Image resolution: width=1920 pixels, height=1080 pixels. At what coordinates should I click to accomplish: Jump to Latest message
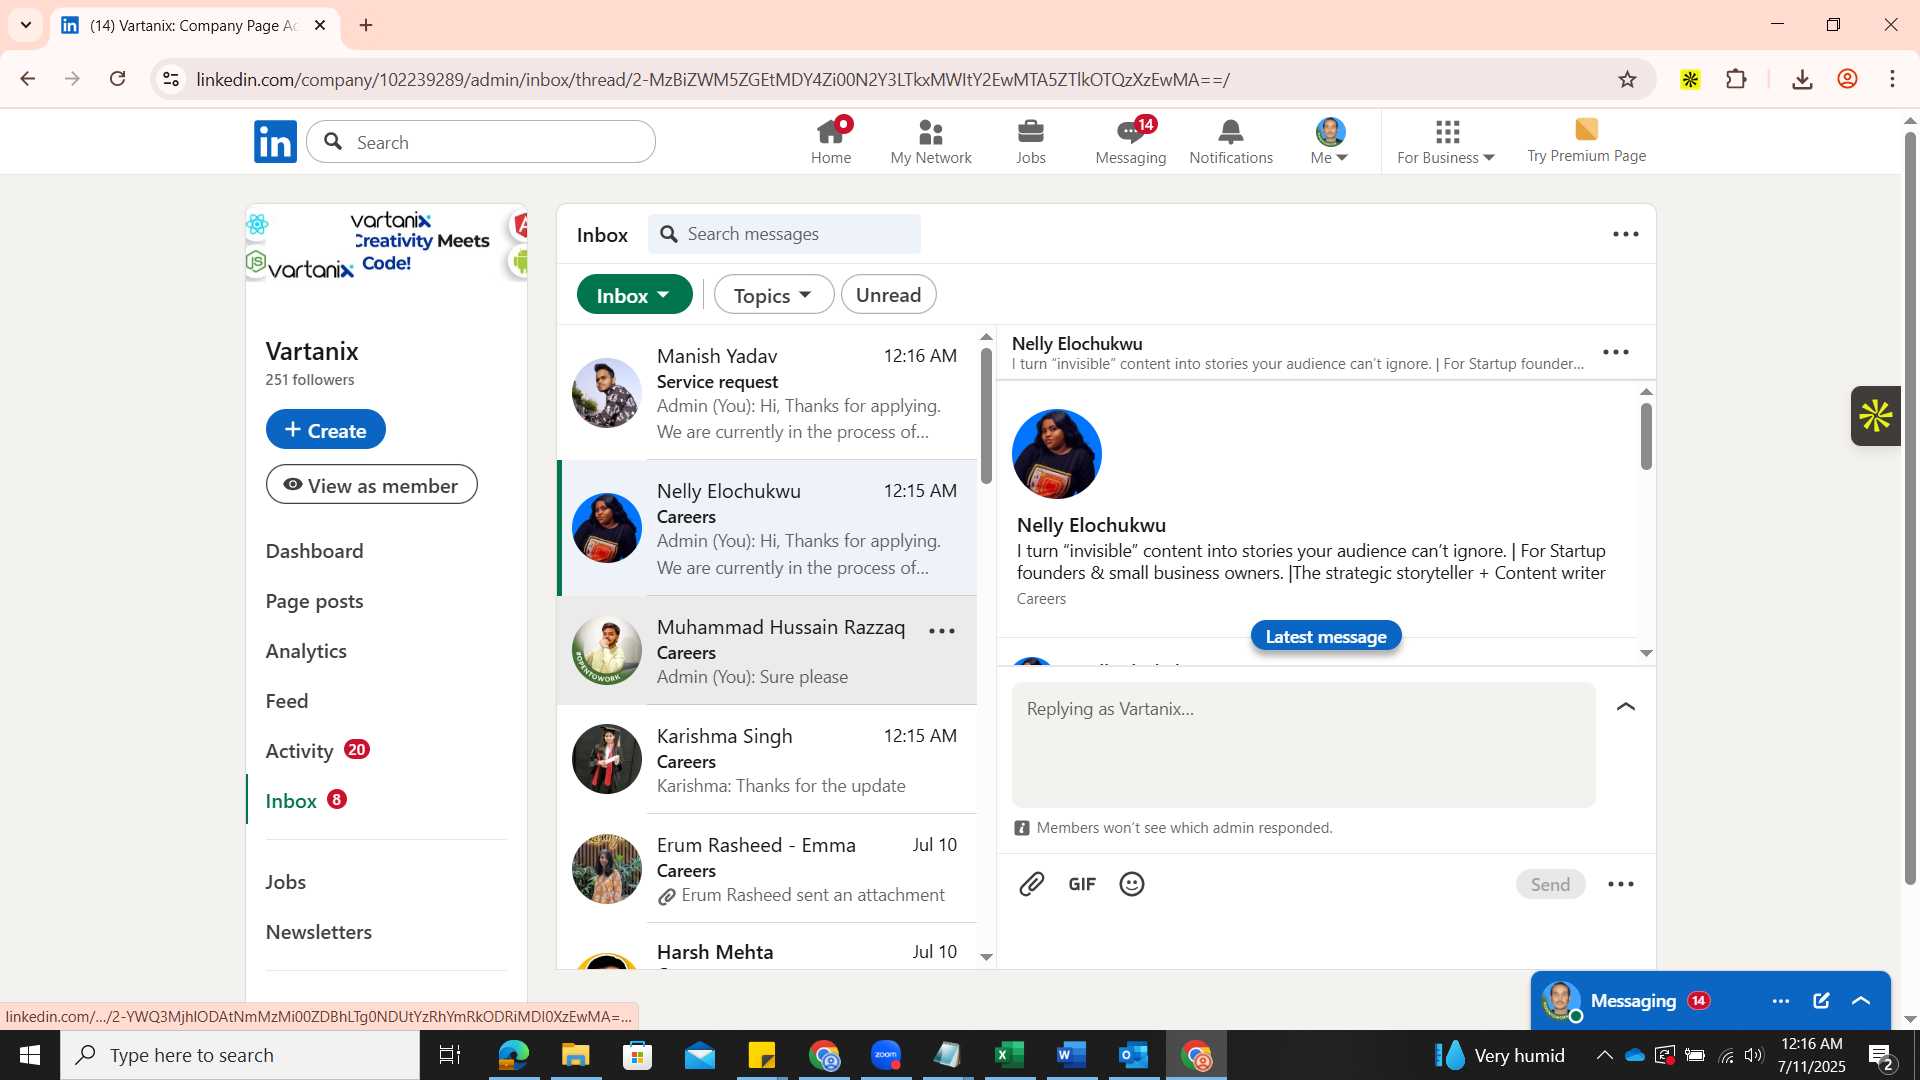click(1326, 636)
